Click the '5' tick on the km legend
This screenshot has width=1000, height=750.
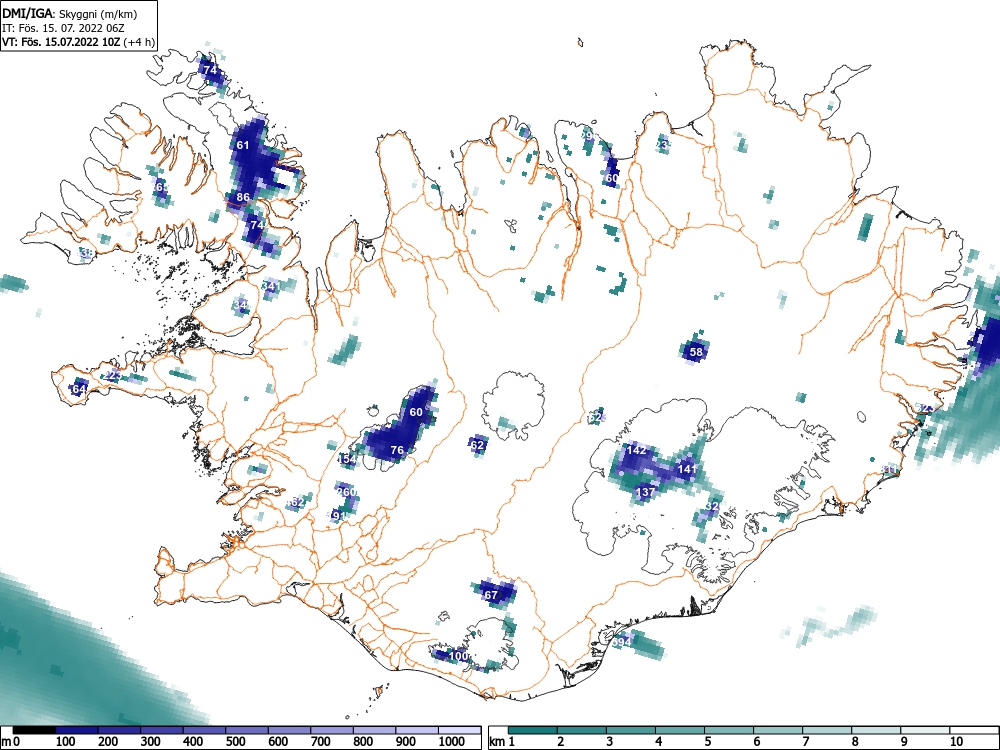coord(708,742)
